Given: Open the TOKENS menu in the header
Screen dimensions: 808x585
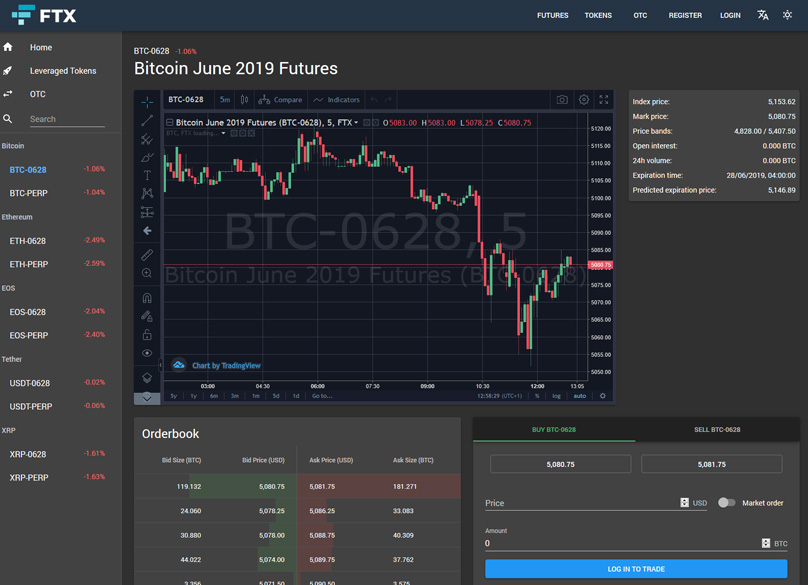Looking at the screenshot, I should pos(598,15).
